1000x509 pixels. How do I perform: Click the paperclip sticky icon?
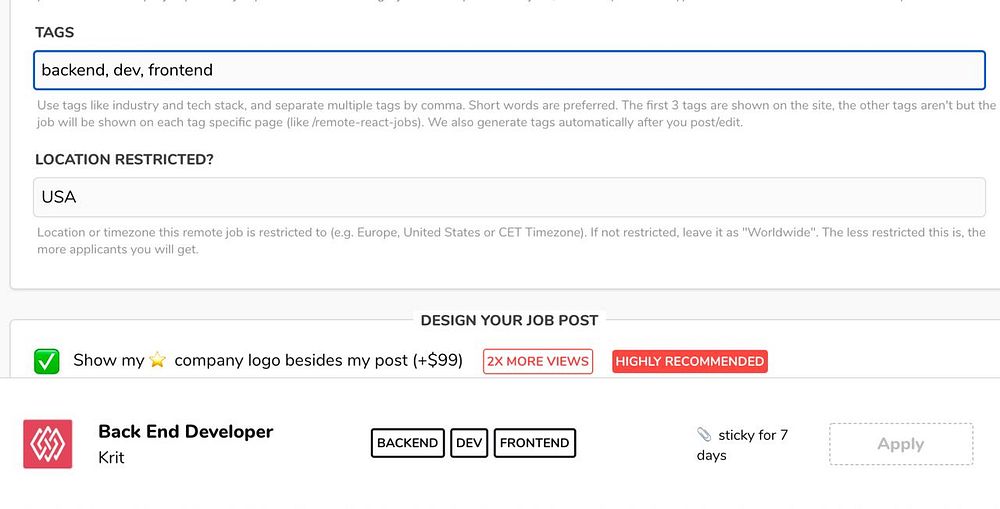(x=704, y=435)
